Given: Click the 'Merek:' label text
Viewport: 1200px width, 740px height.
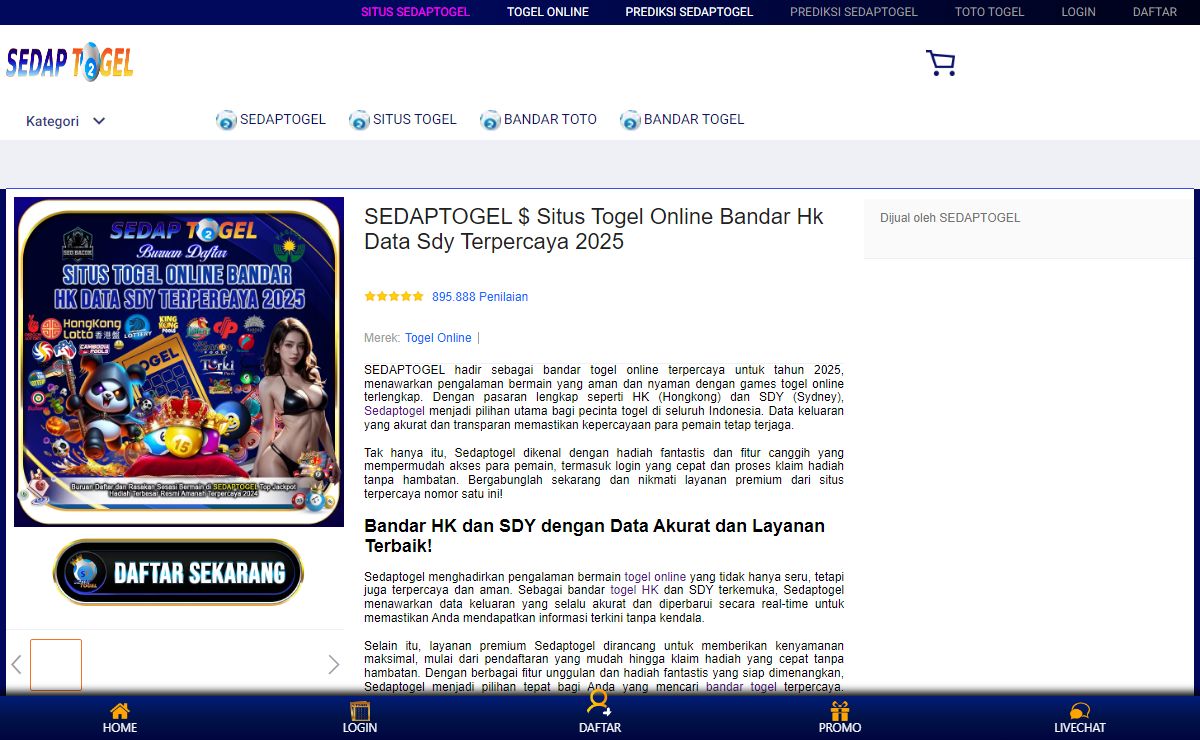Looking at the screenshot, I should pos(382,338).
